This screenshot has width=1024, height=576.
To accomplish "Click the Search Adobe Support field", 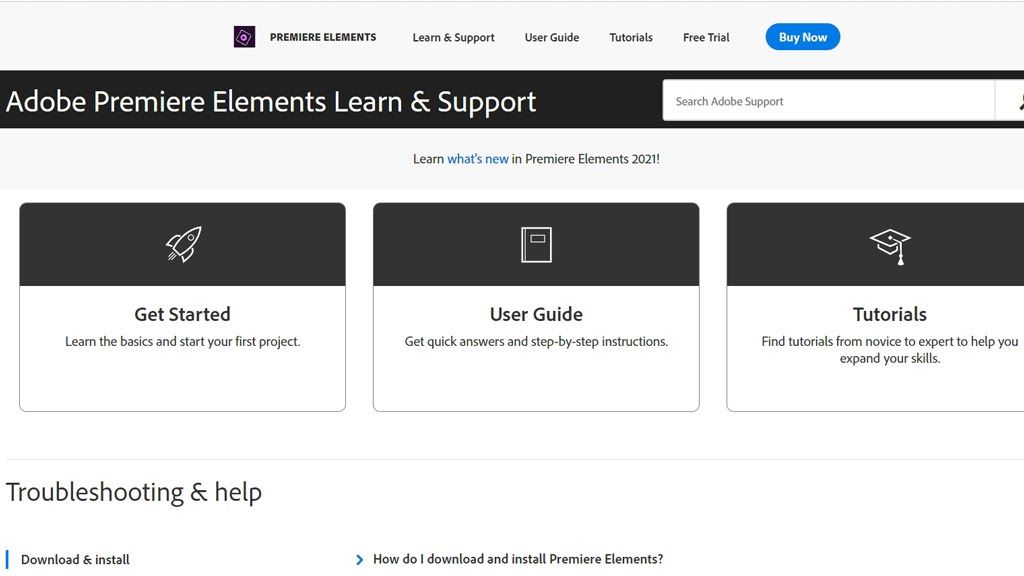I will (828, 101).
